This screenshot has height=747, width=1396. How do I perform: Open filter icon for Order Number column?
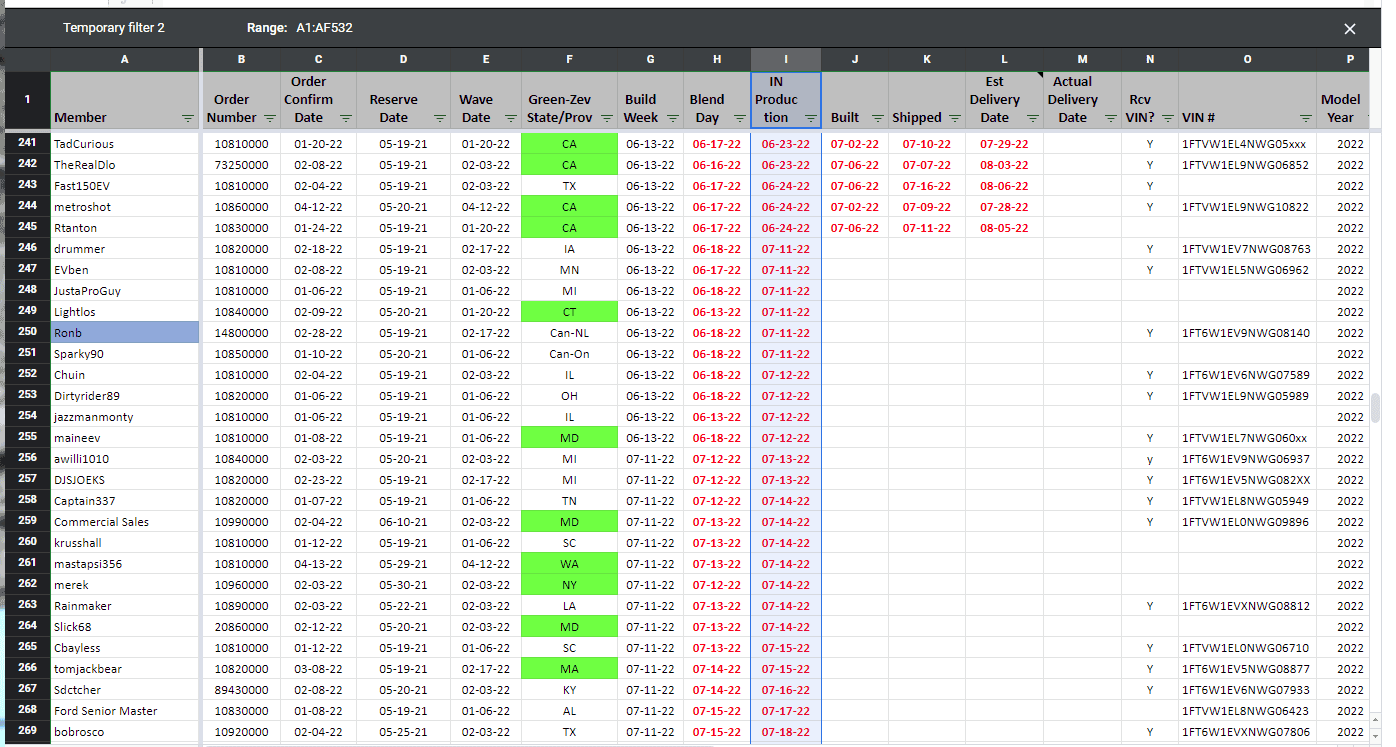click(x=269, y=118)
